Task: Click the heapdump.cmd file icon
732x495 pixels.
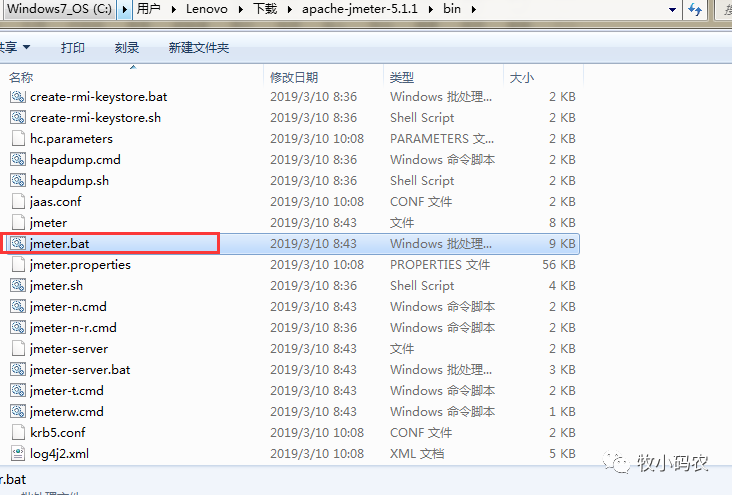Action: coord(18,160)
